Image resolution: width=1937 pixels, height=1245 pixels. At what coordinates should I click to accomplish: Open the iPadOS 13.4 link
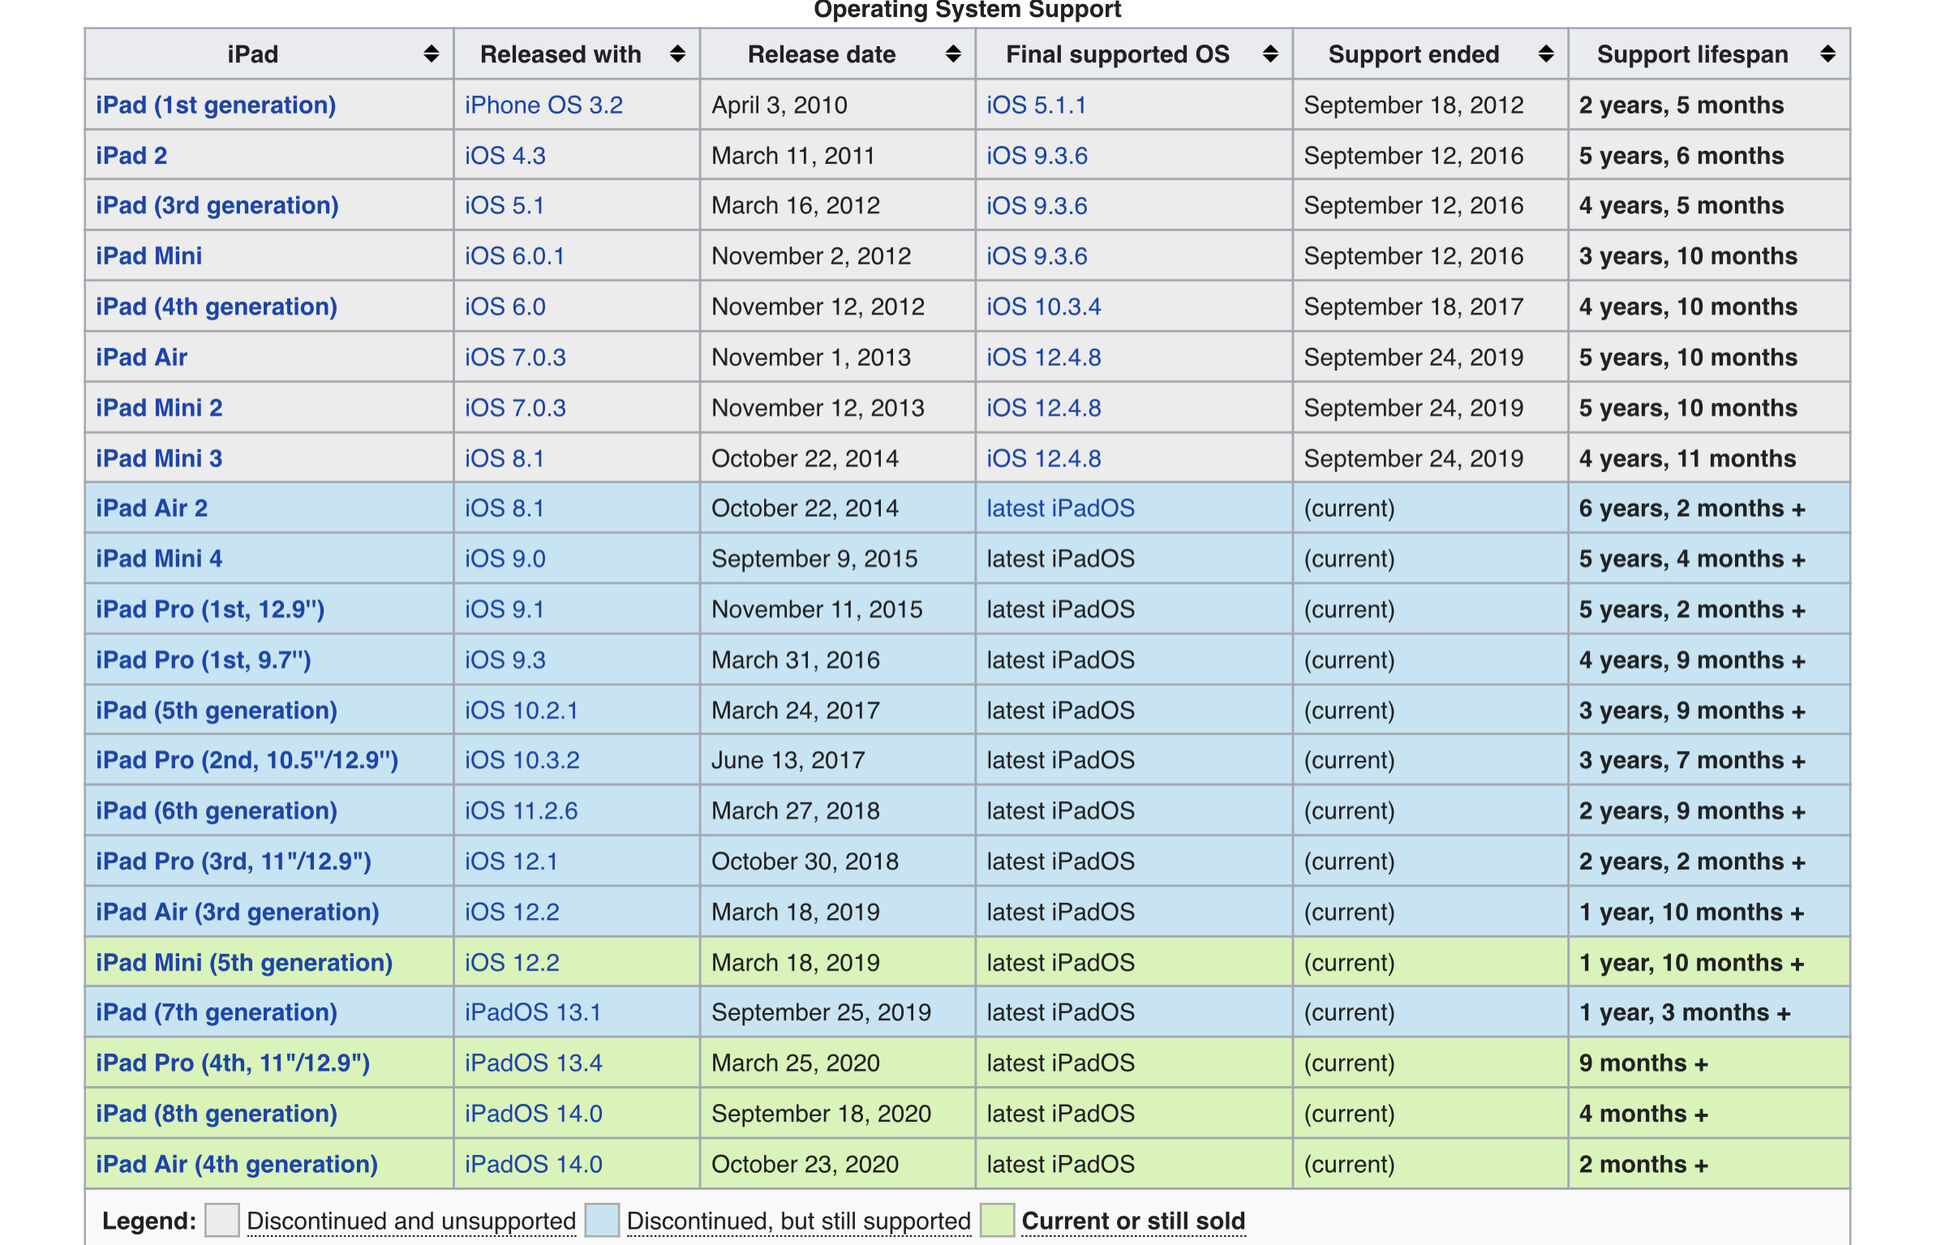[x=534, y=1063]
